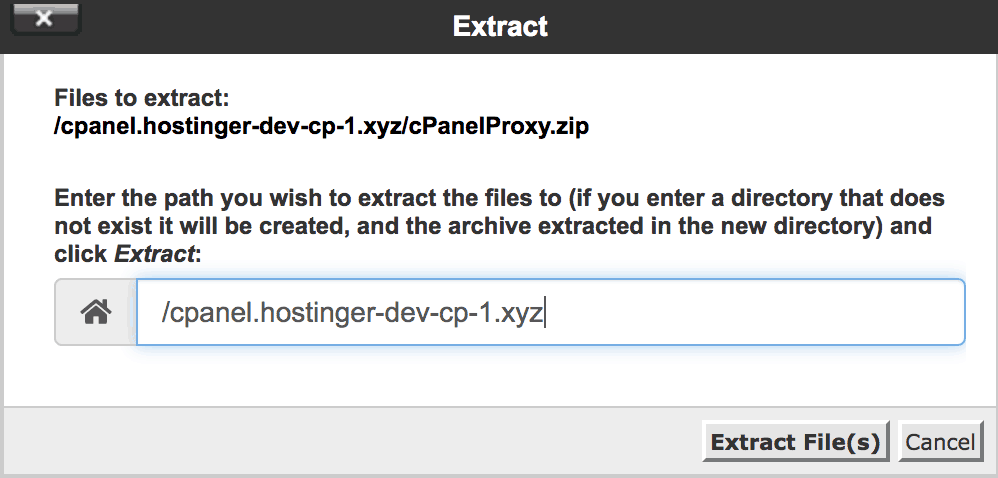
Task: Click the word 'Files' in the top label
Action: pos(80,99)
